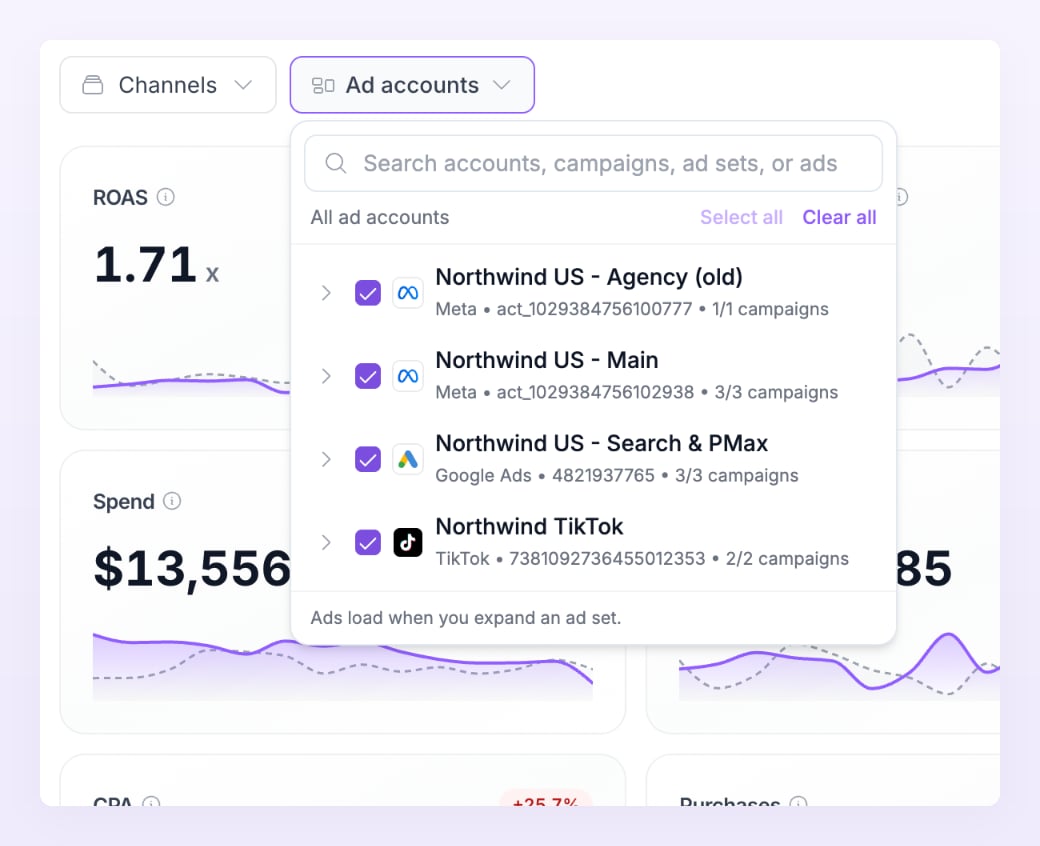Click the TikTok logo icon
Image resolution: width=1040 pixels, height=846 pixels.
tap(408, 542)
